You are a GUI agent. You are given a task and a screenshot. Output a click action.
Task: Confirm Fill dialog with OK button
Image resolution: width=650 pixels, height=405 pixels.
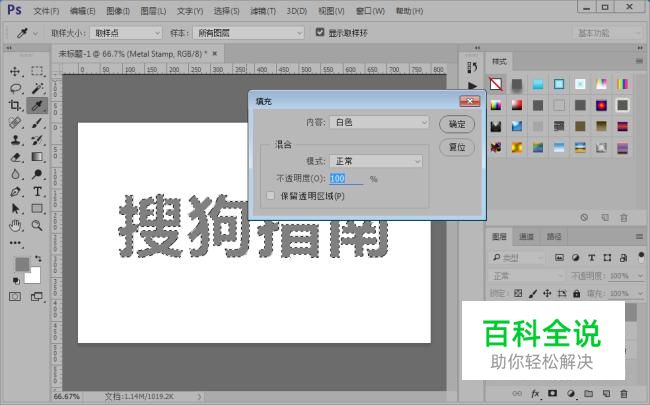click(x=457, y=124)
